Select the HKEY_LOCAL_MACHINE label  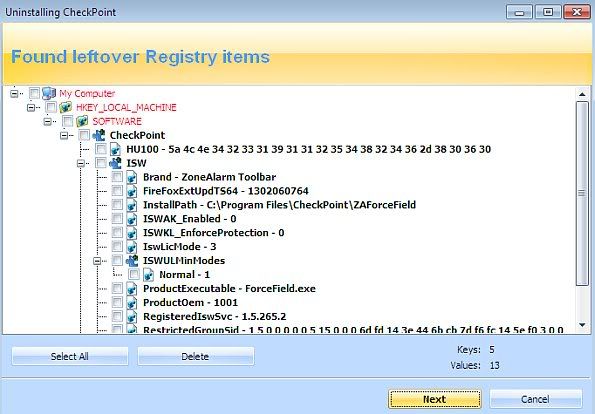click(126, 107)
